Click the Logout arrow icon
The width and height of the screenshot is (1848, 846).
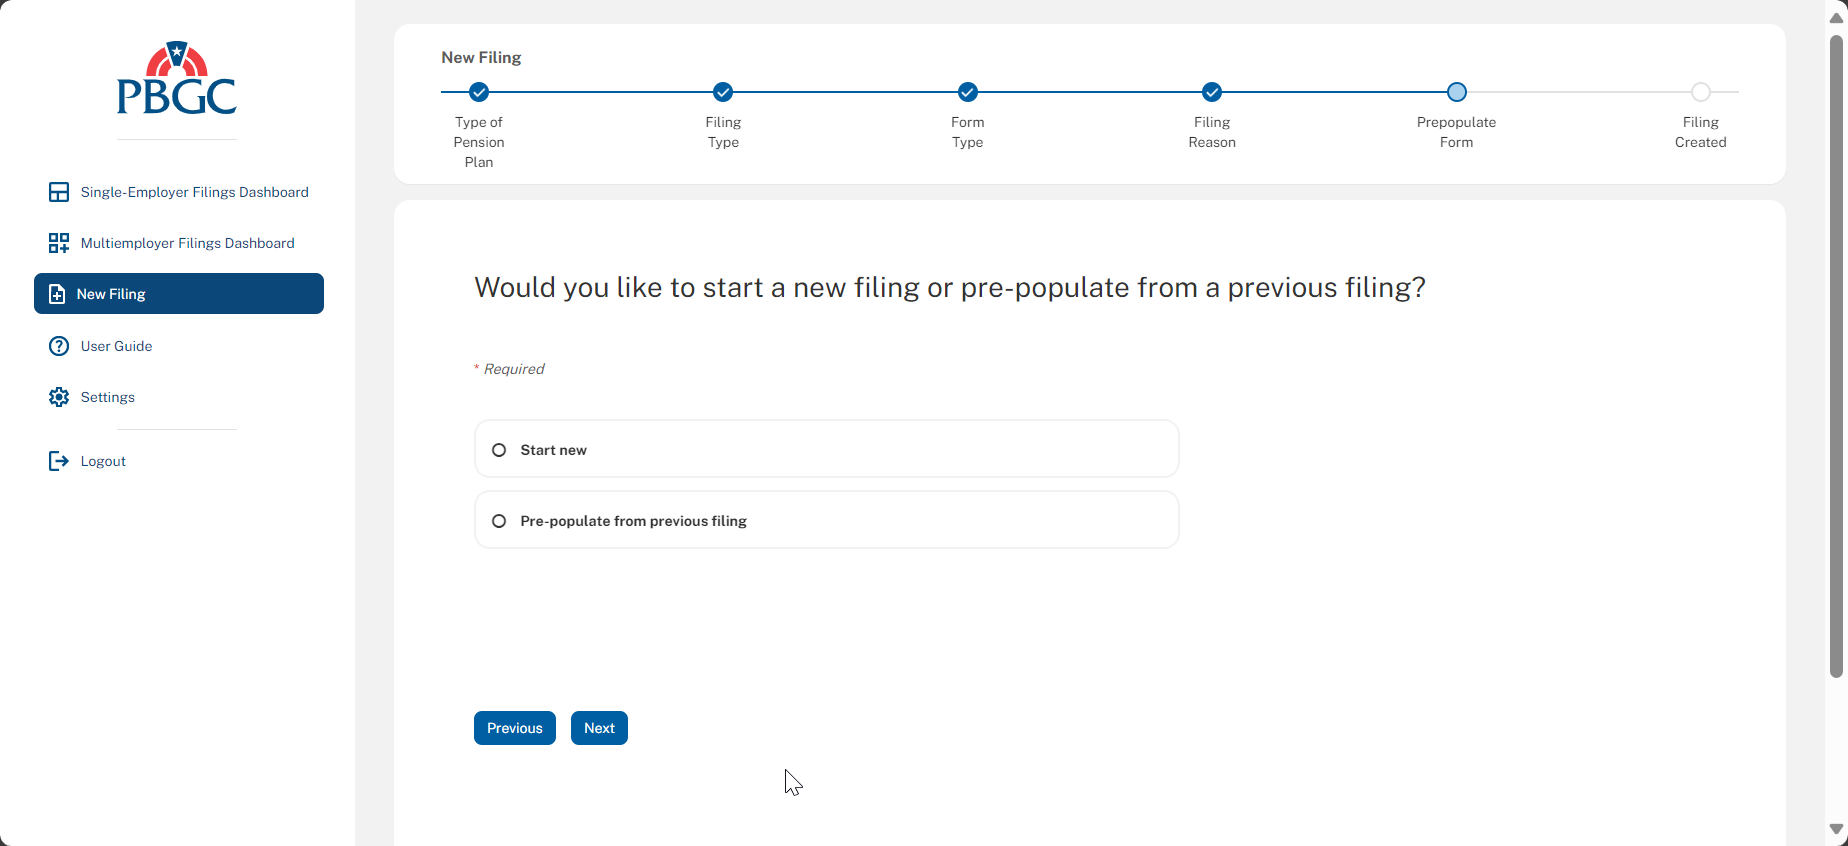[x=59, y=461]
